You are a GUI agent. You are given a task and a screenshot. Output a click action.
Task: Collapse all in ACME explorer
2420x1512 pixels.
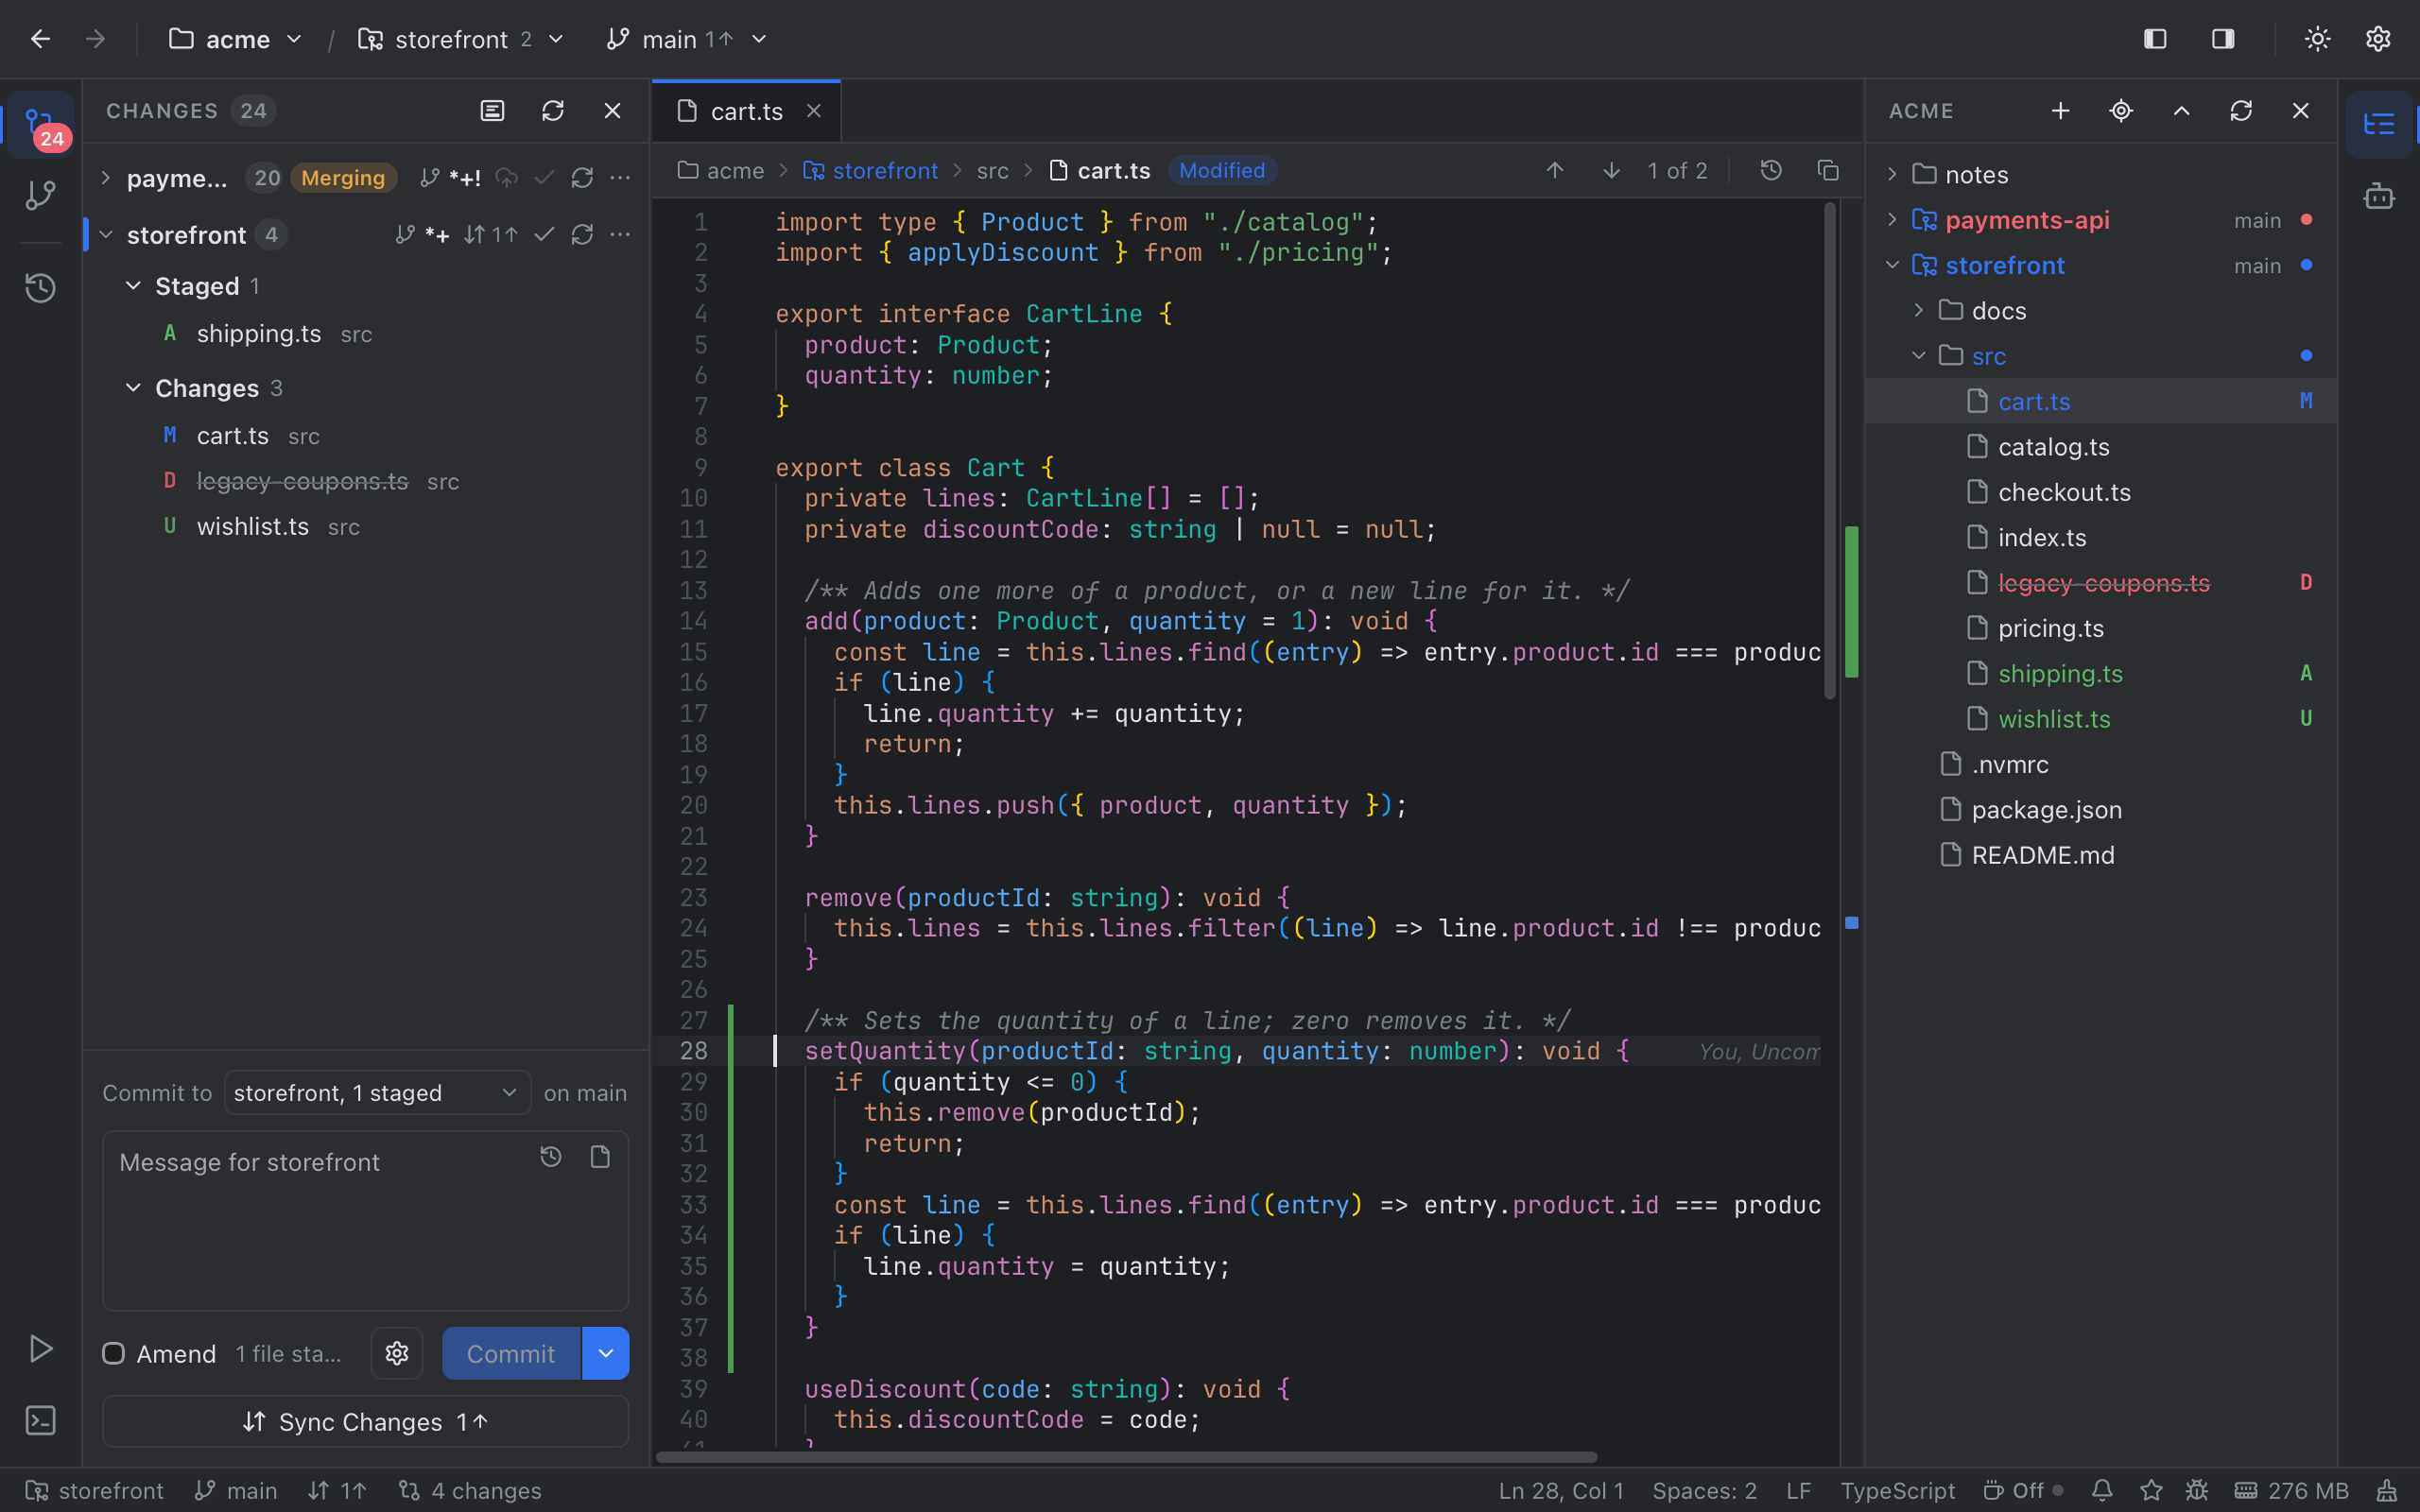coord(2181,111)
